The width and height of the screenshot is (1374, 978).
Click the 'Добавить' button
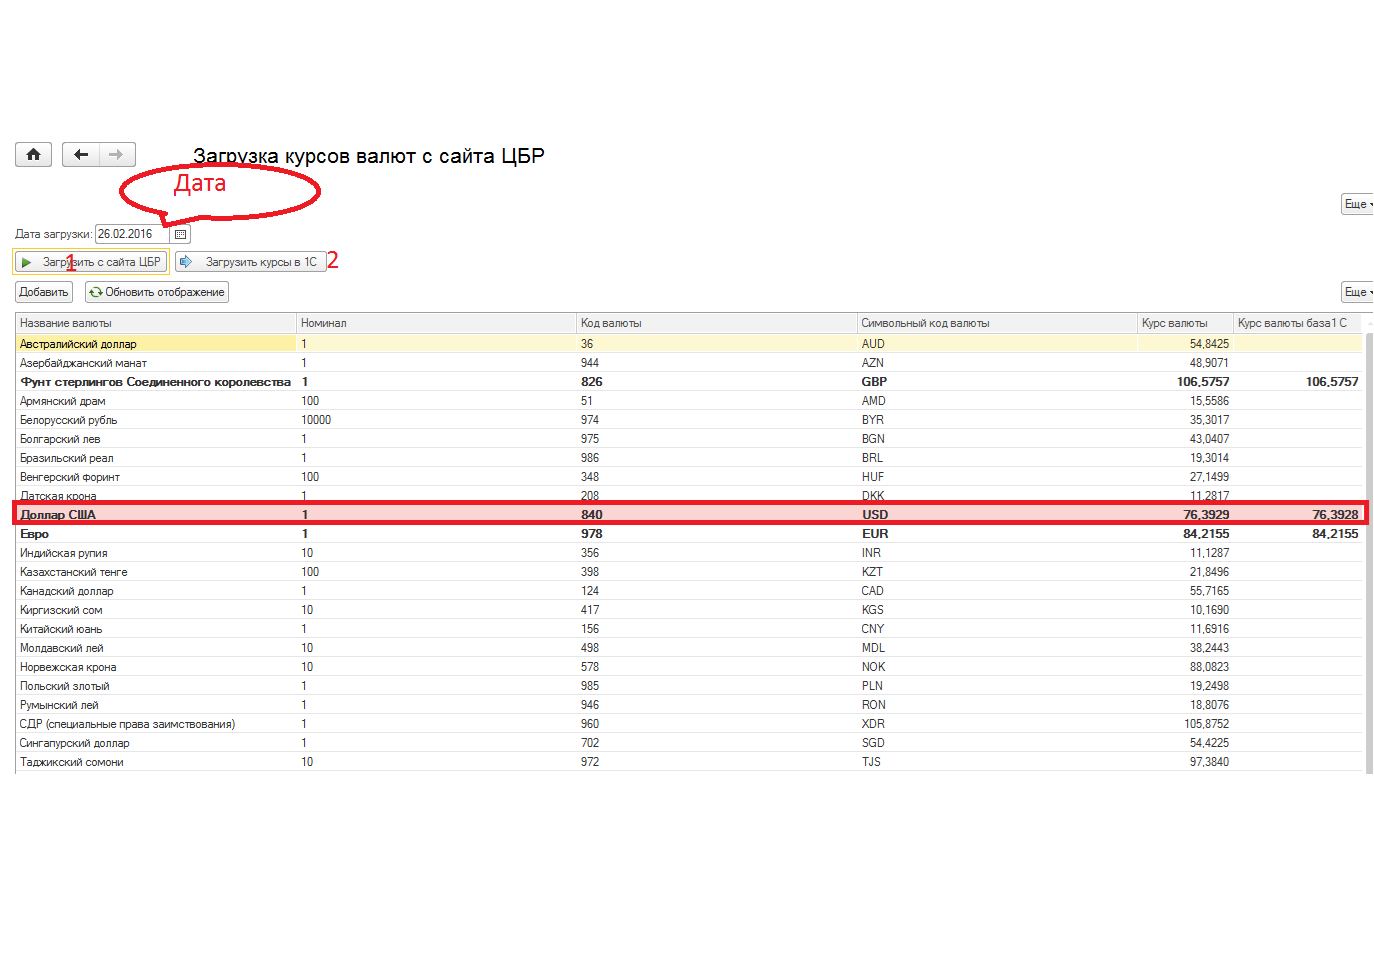tap(44, 292)
